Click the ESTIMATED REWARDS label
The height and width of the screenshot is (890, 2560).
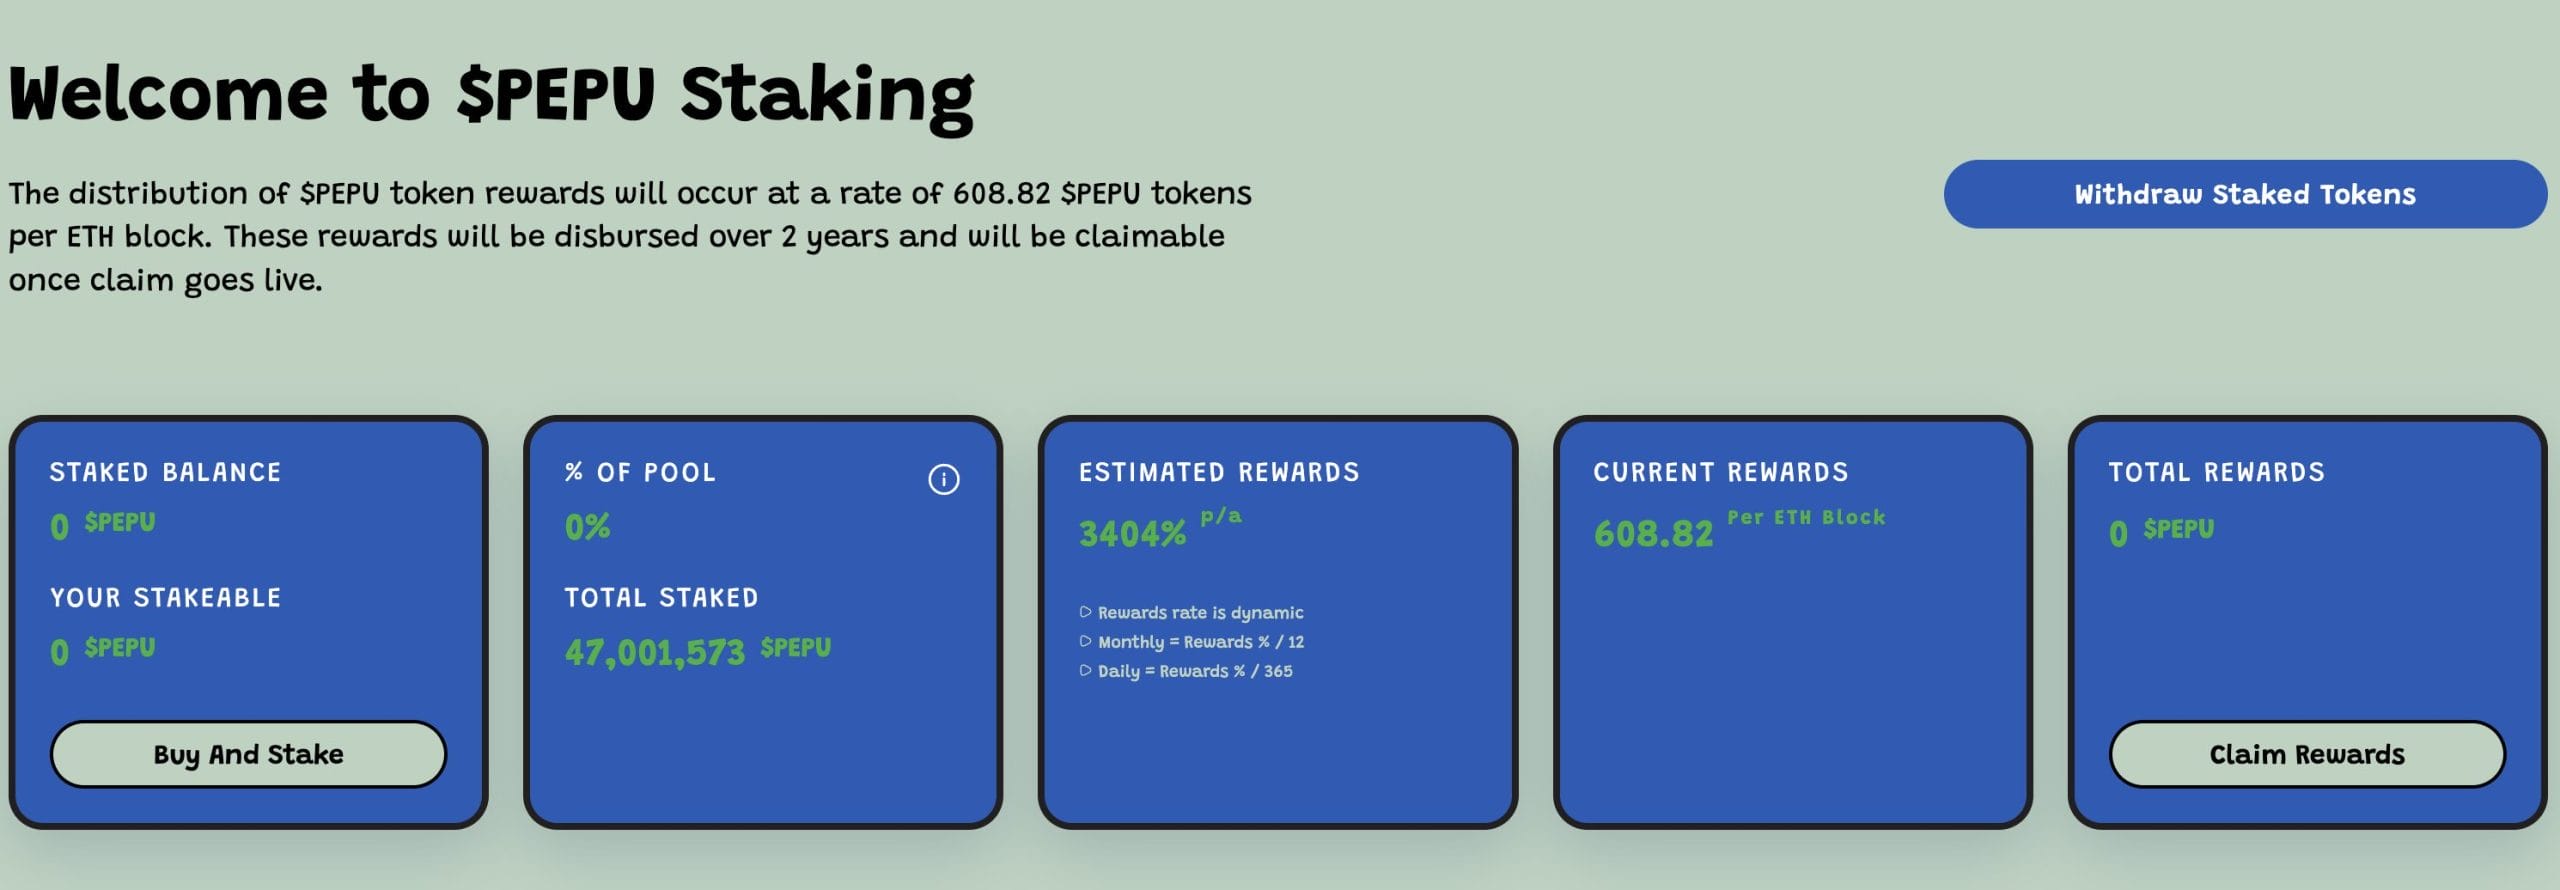(1219, 472)
